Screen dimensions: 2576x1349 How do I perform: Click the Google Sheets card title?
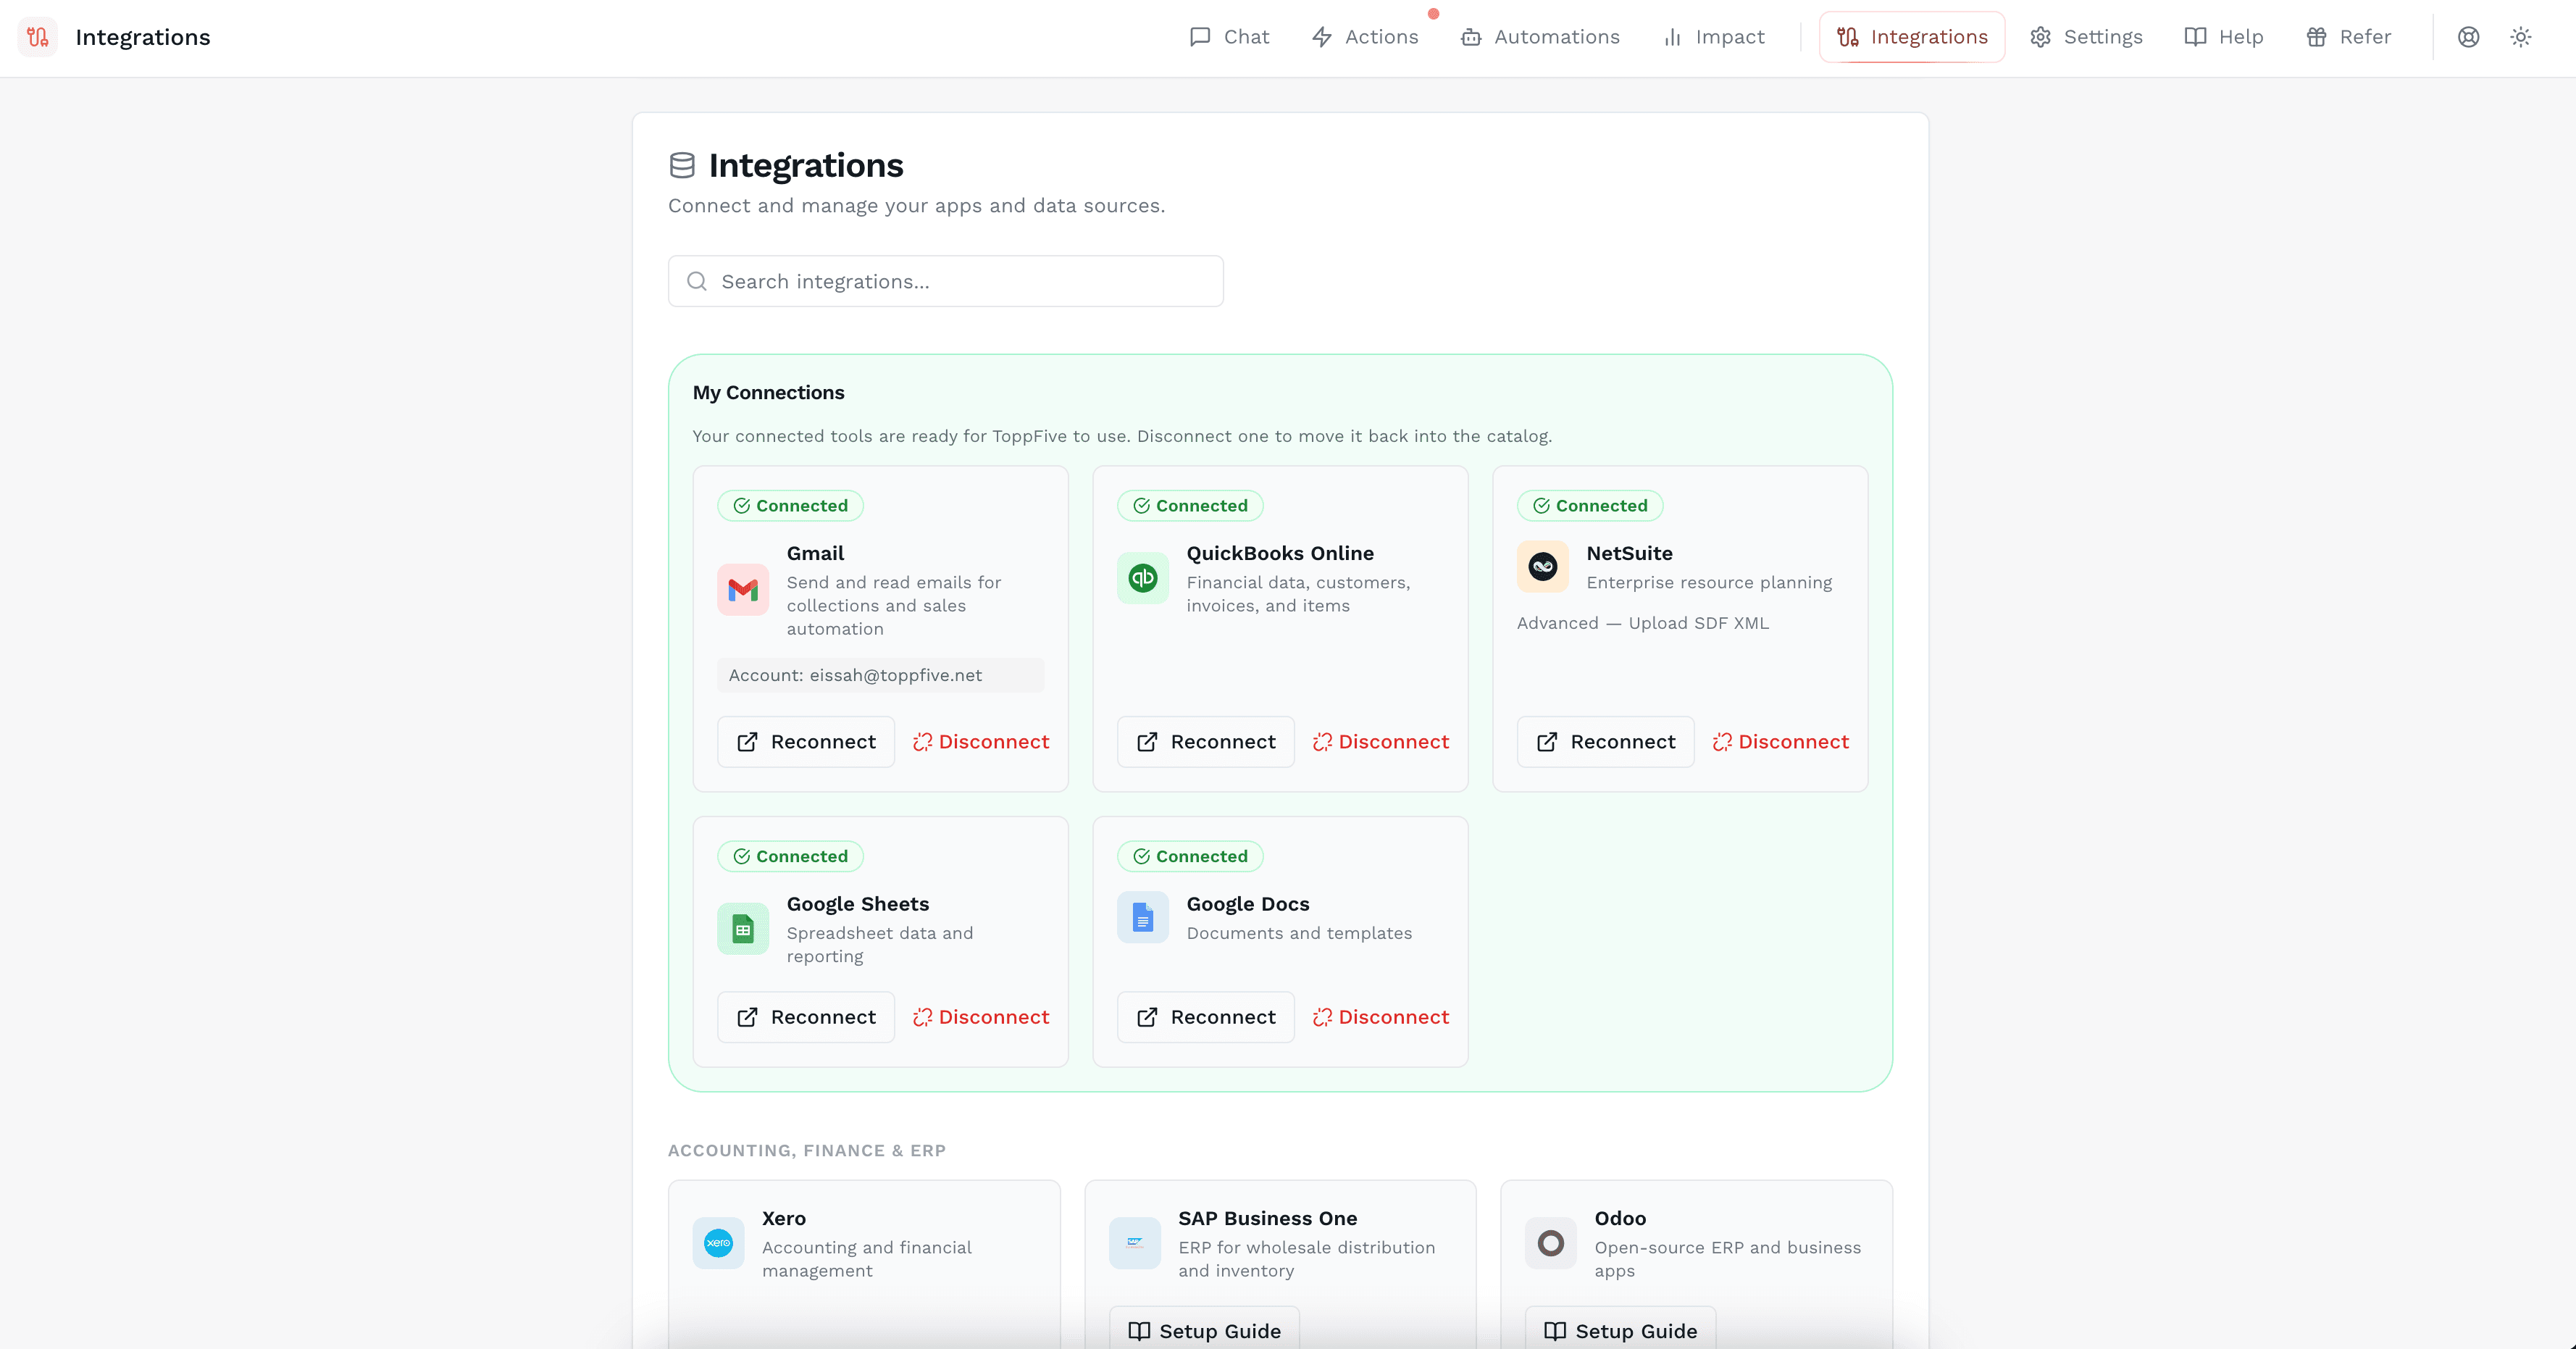857,904
